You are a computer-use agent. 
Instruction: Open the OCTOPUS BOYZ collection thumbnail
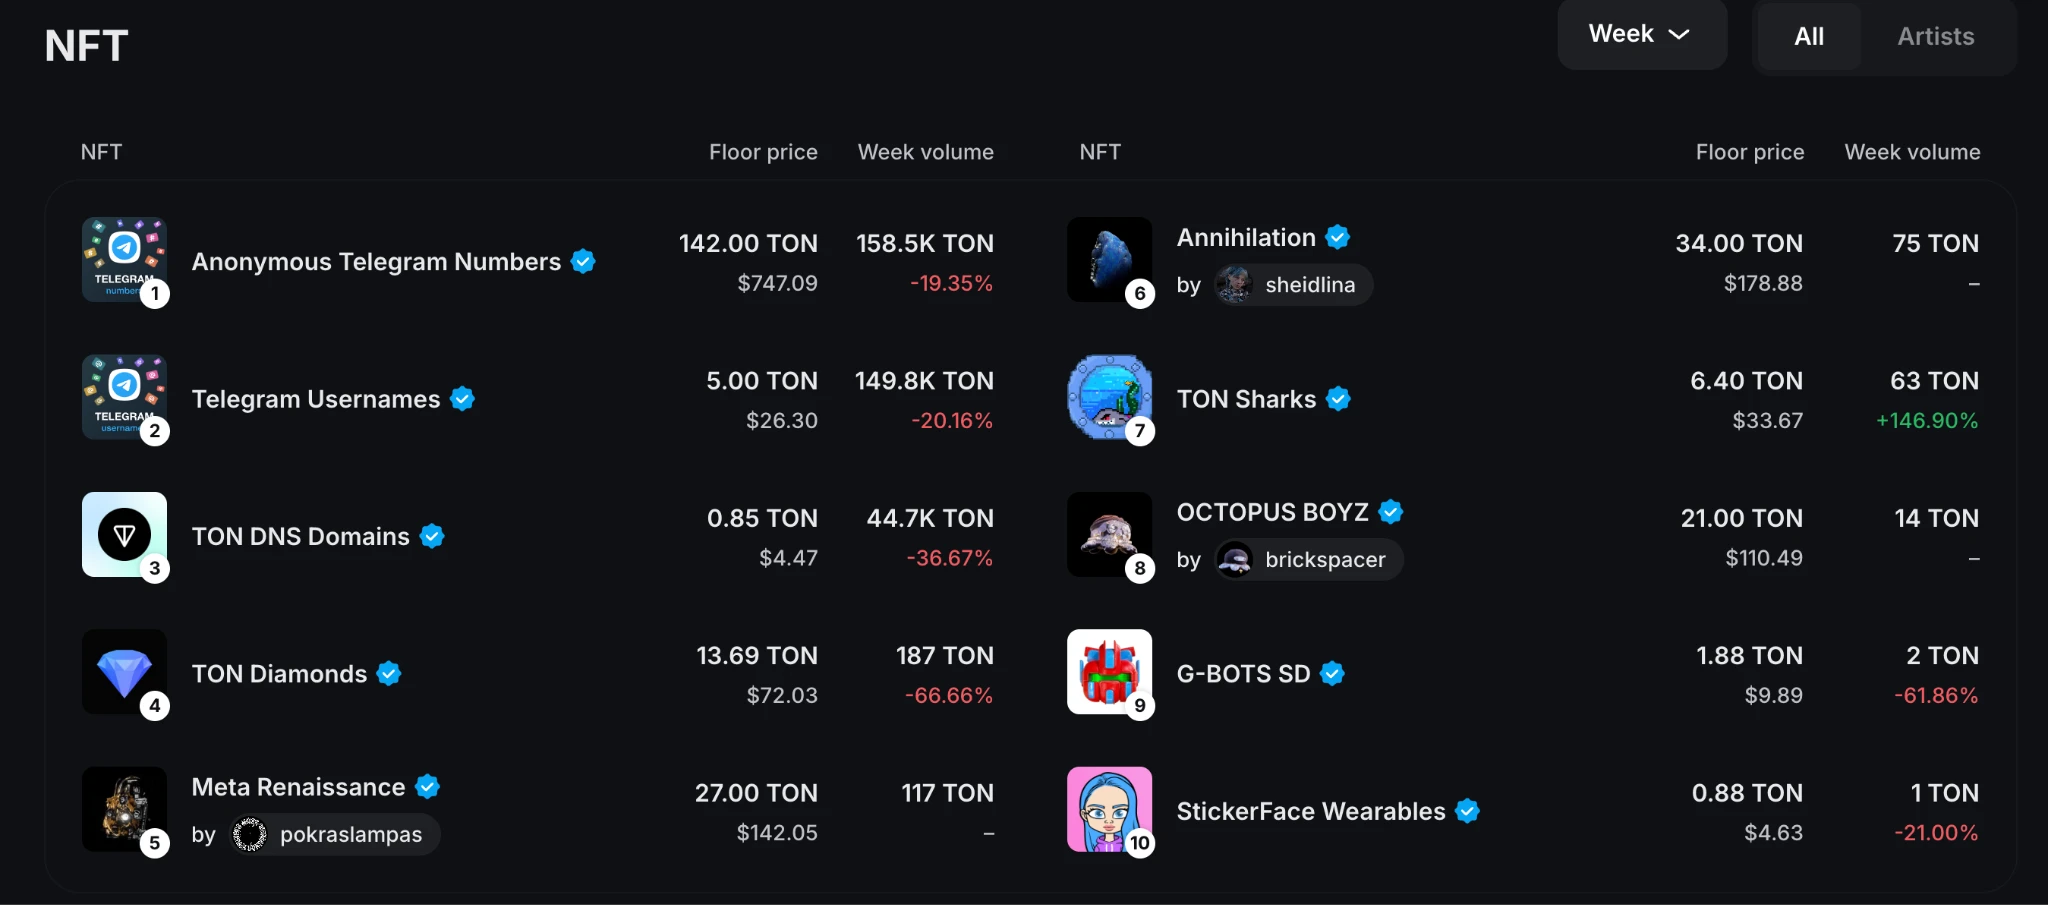[x=1109, y=534]
